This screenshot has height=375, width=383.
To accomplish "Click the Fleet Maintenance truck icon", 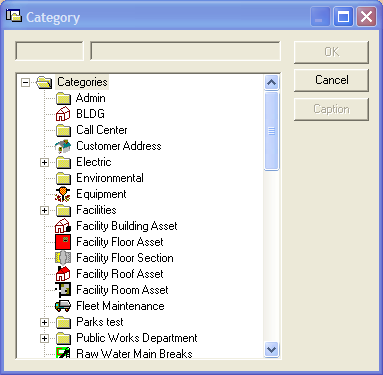I will tap(63, 306).
